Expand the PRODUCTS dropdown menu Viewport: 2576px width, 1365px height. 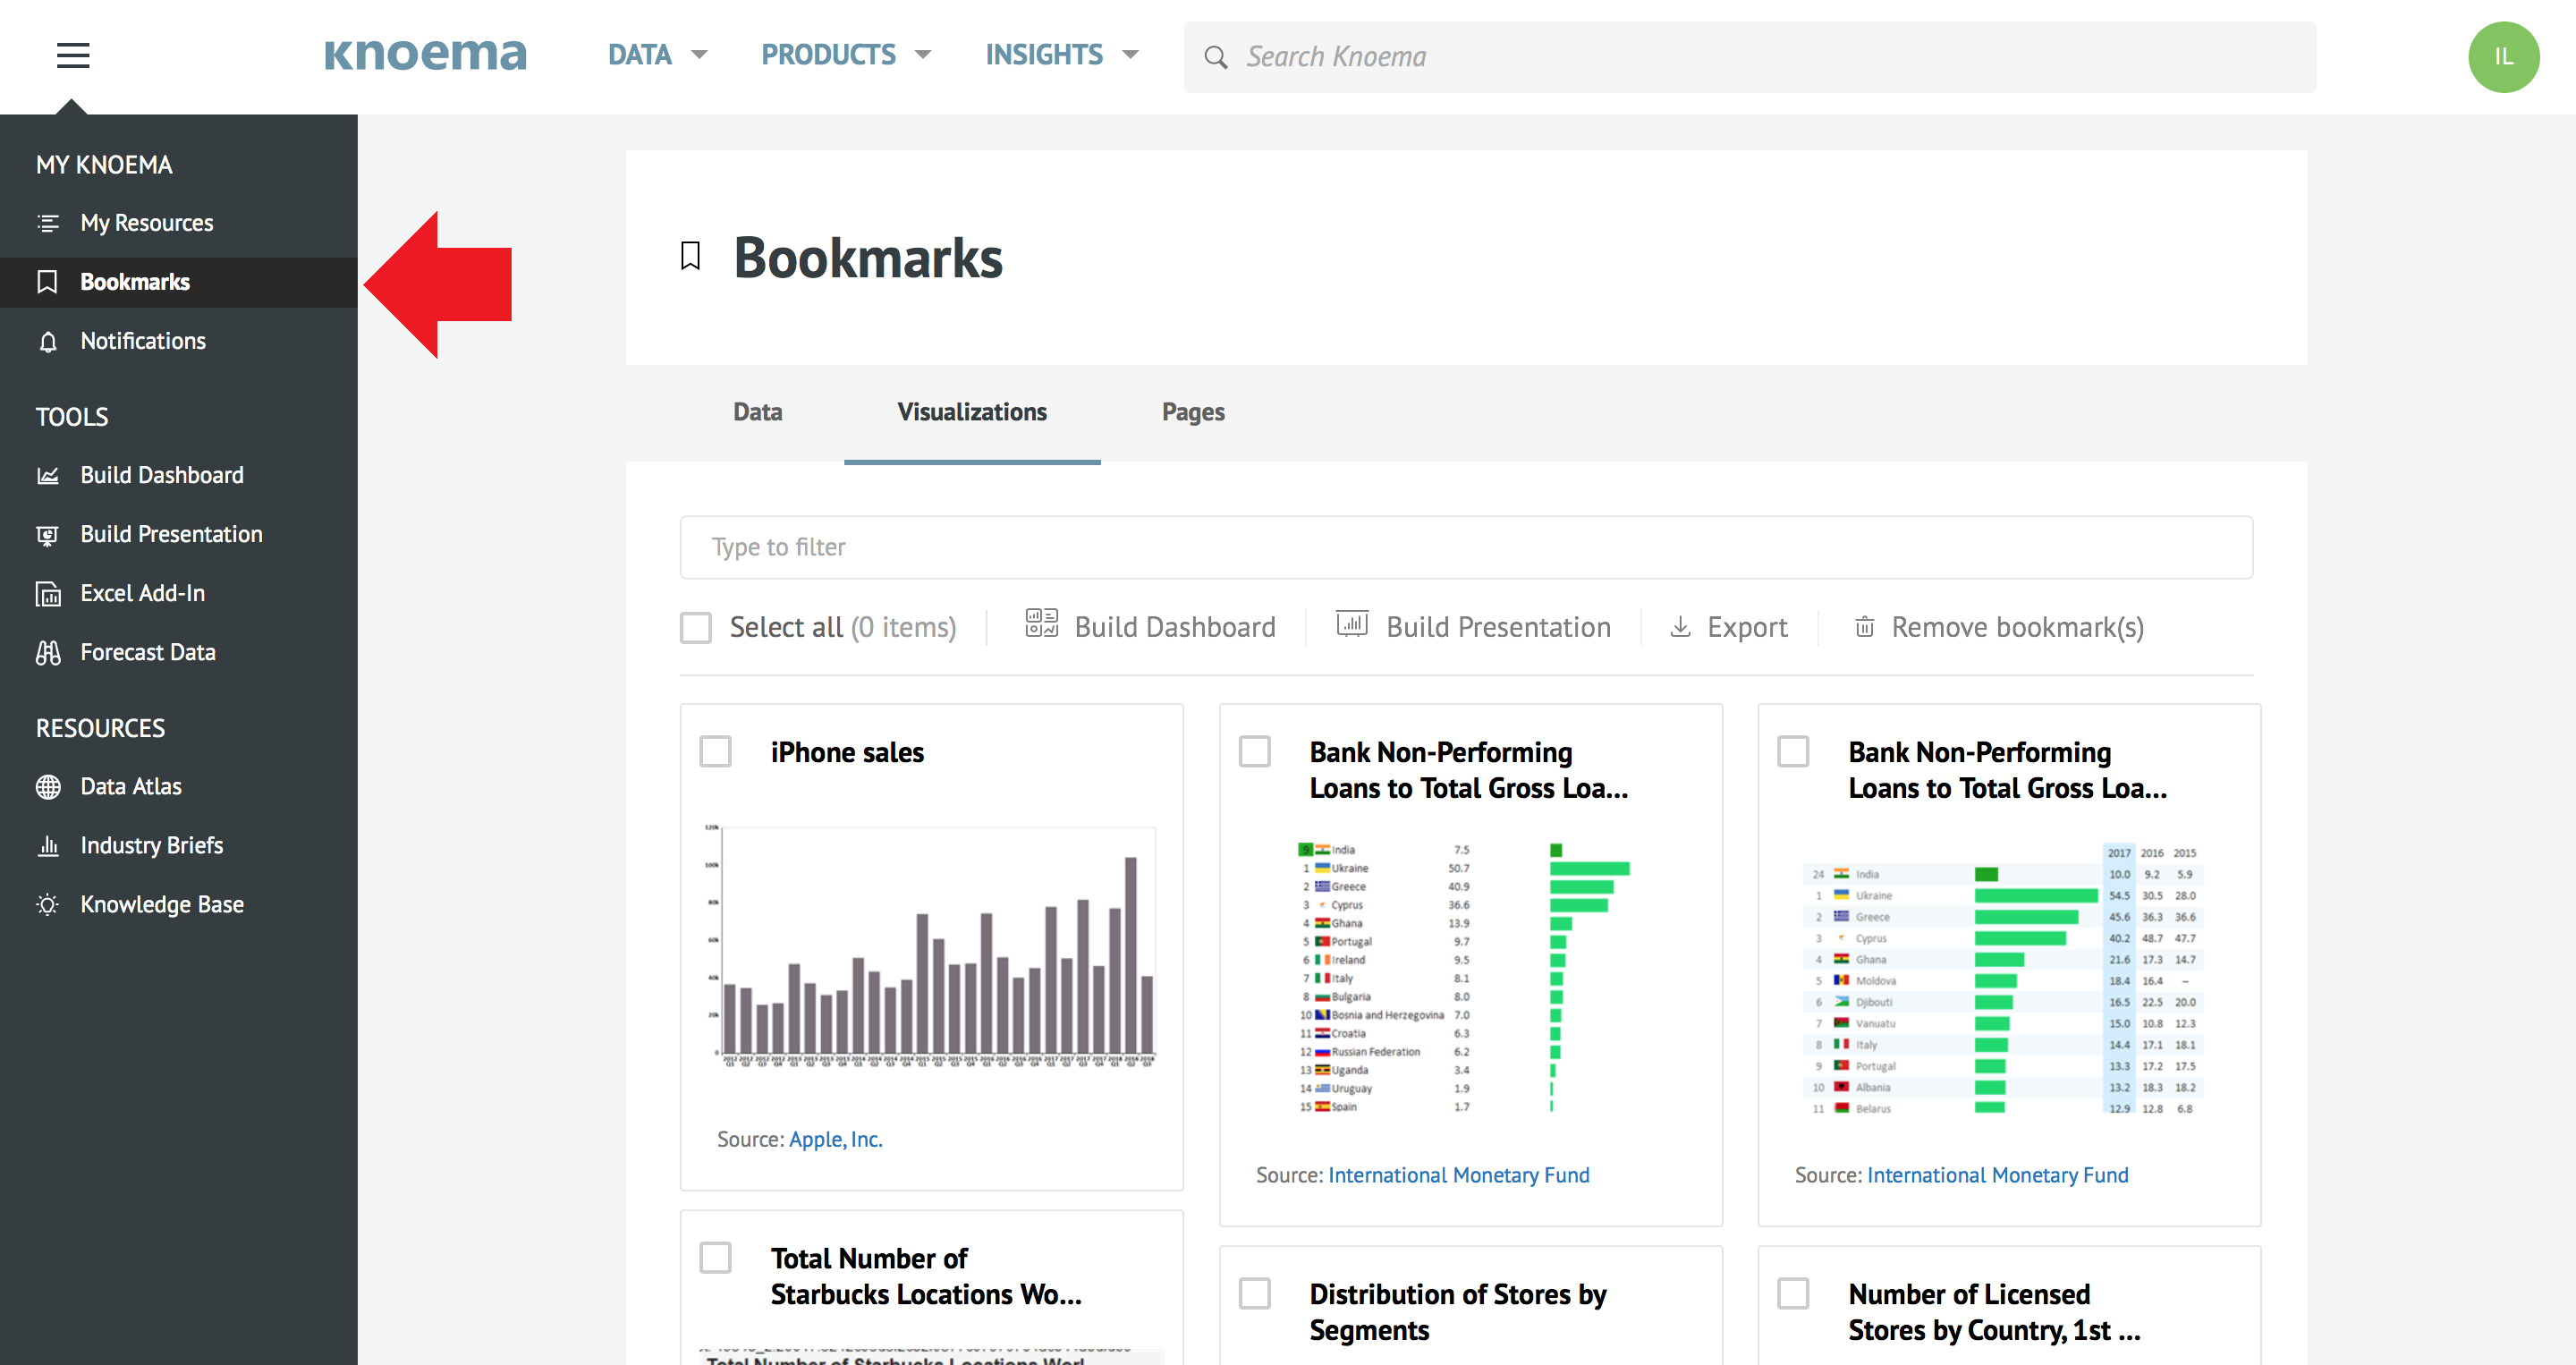pyautogui.click(x=846, y=55)
